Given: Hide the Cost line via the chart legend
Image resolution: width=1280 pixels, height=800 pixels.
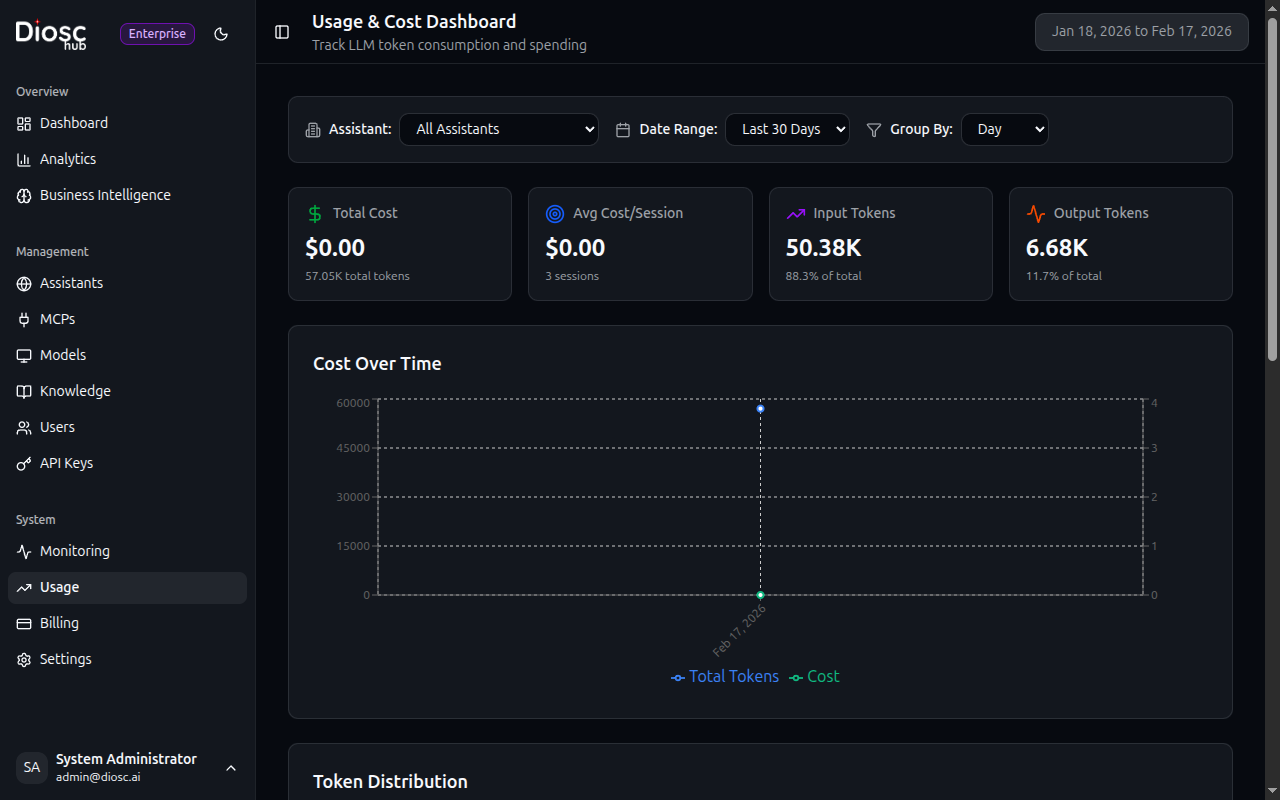Looking at the screenshot, I should [x=813, y=677].
